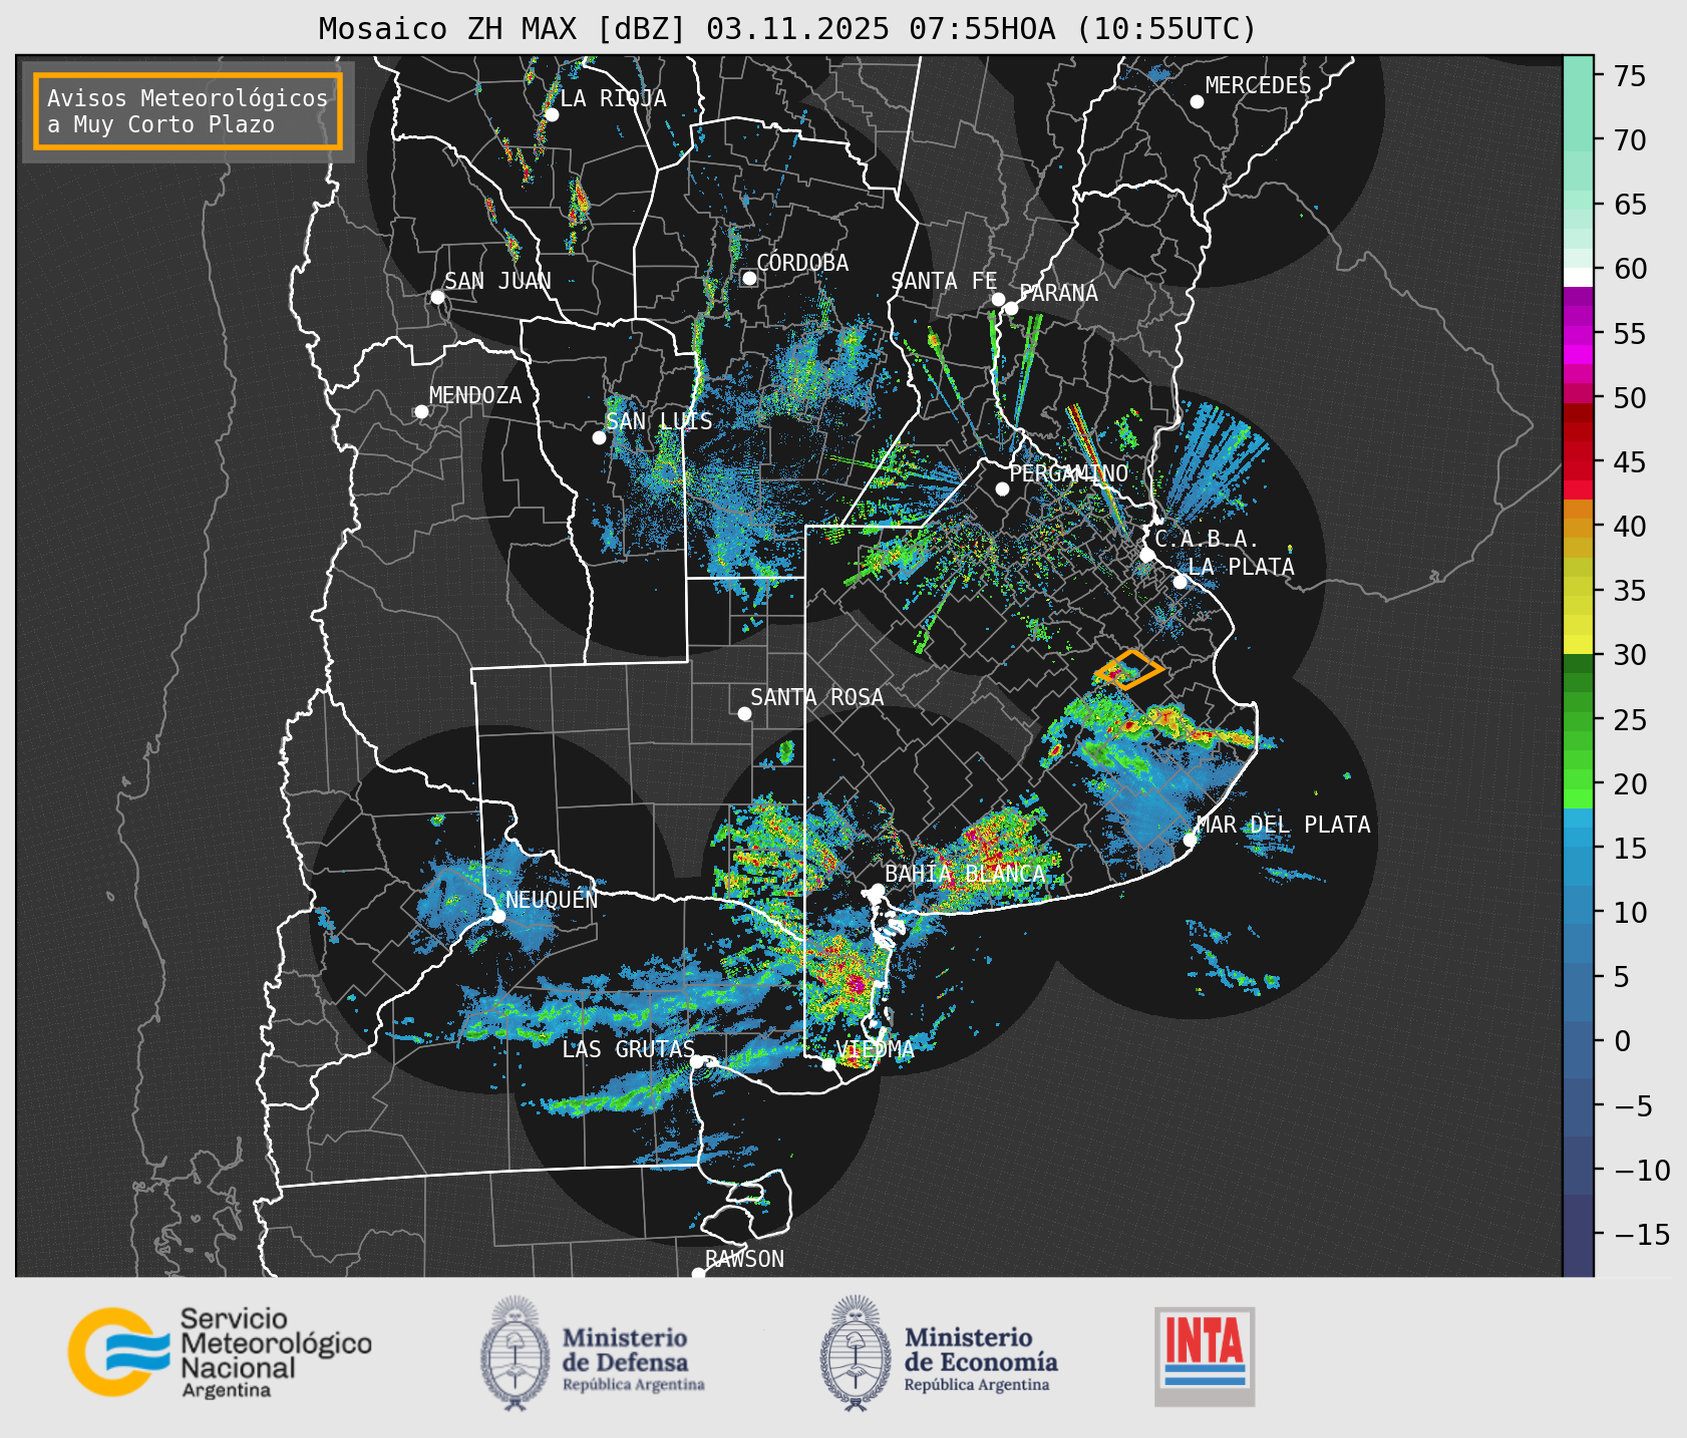Select the Rawson city marker dot
This screenshot has width=1687, height=1438.
coord(698,1274)
